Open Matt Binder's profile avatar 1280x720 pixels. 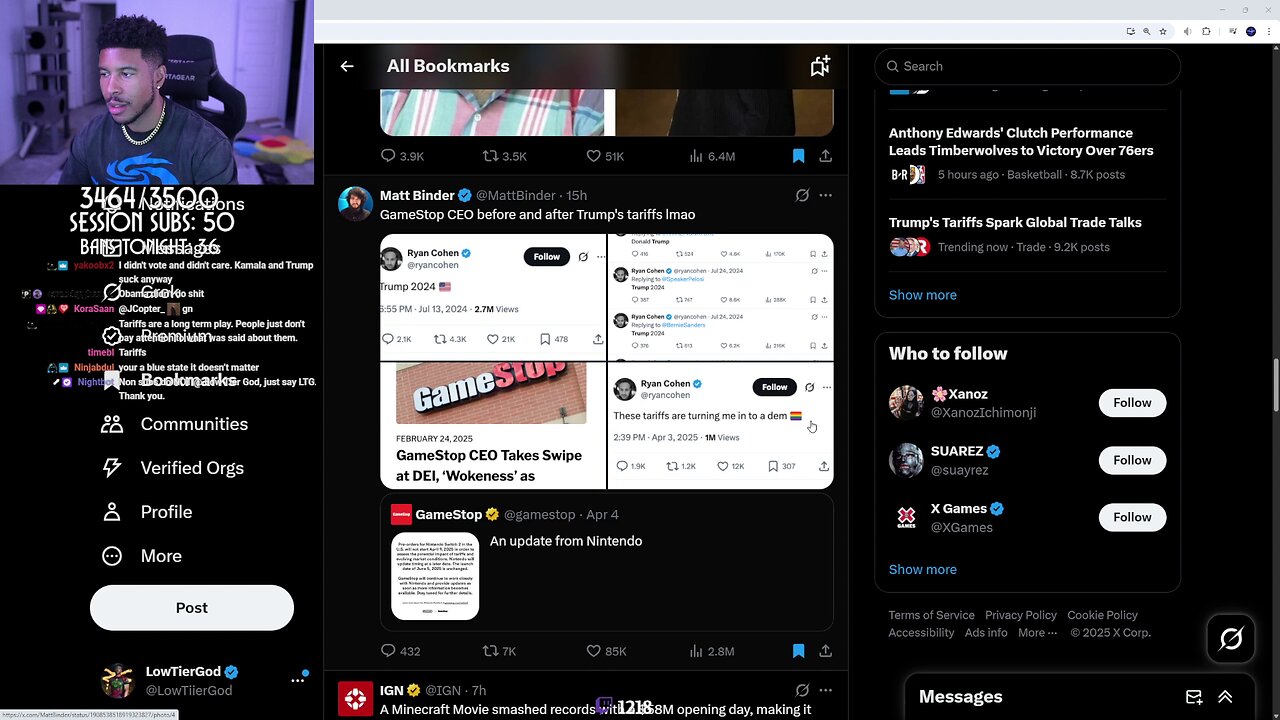click(x=356, y=203)
